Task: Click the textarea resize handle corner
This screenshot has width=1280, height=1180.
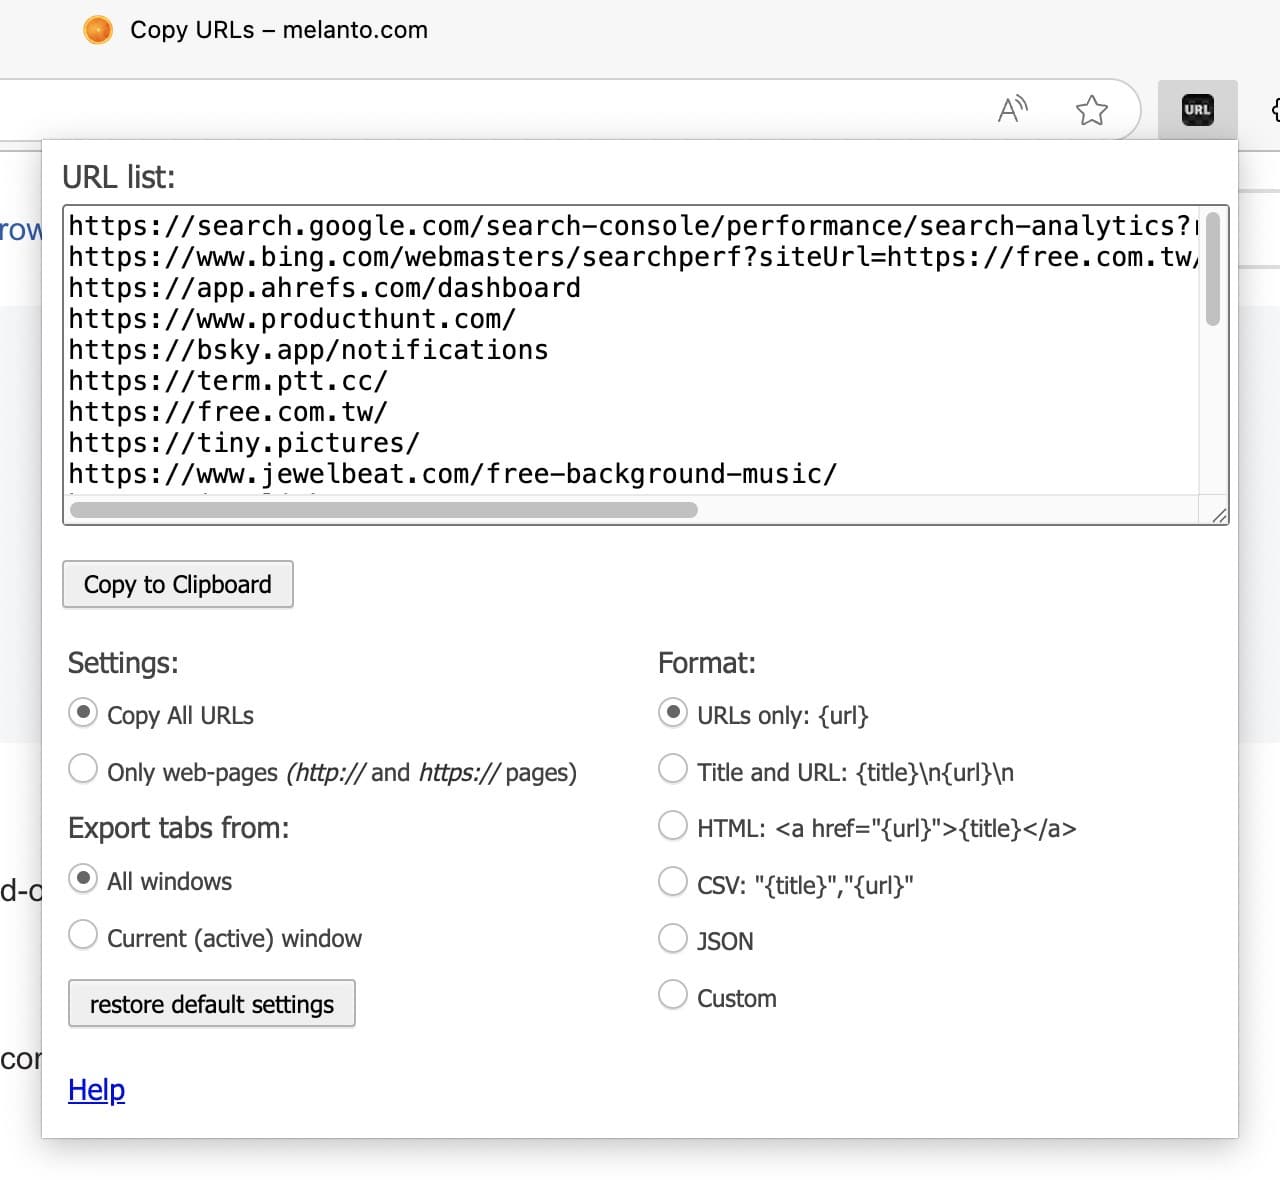Action: coord(1219,515)
